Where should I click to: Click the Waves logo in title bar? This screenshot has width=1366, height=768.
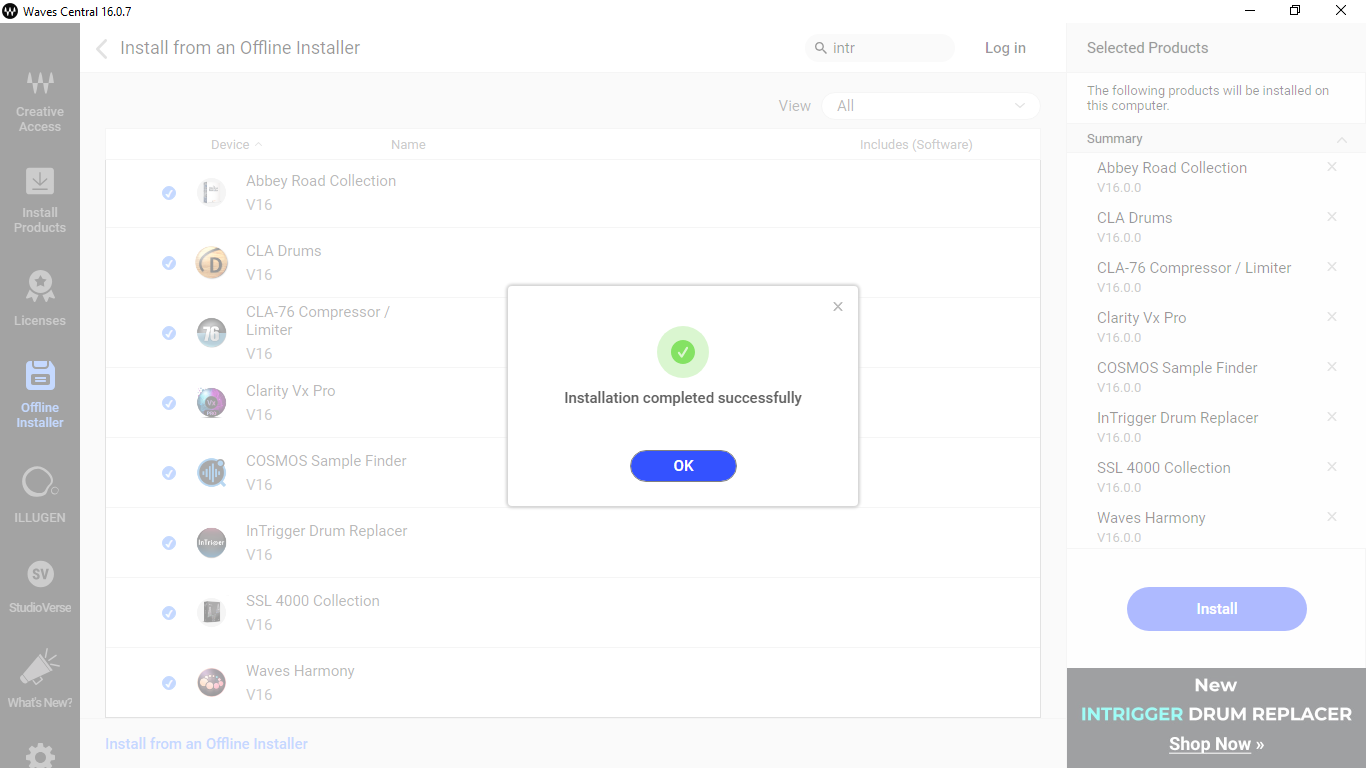pos(11,11)
